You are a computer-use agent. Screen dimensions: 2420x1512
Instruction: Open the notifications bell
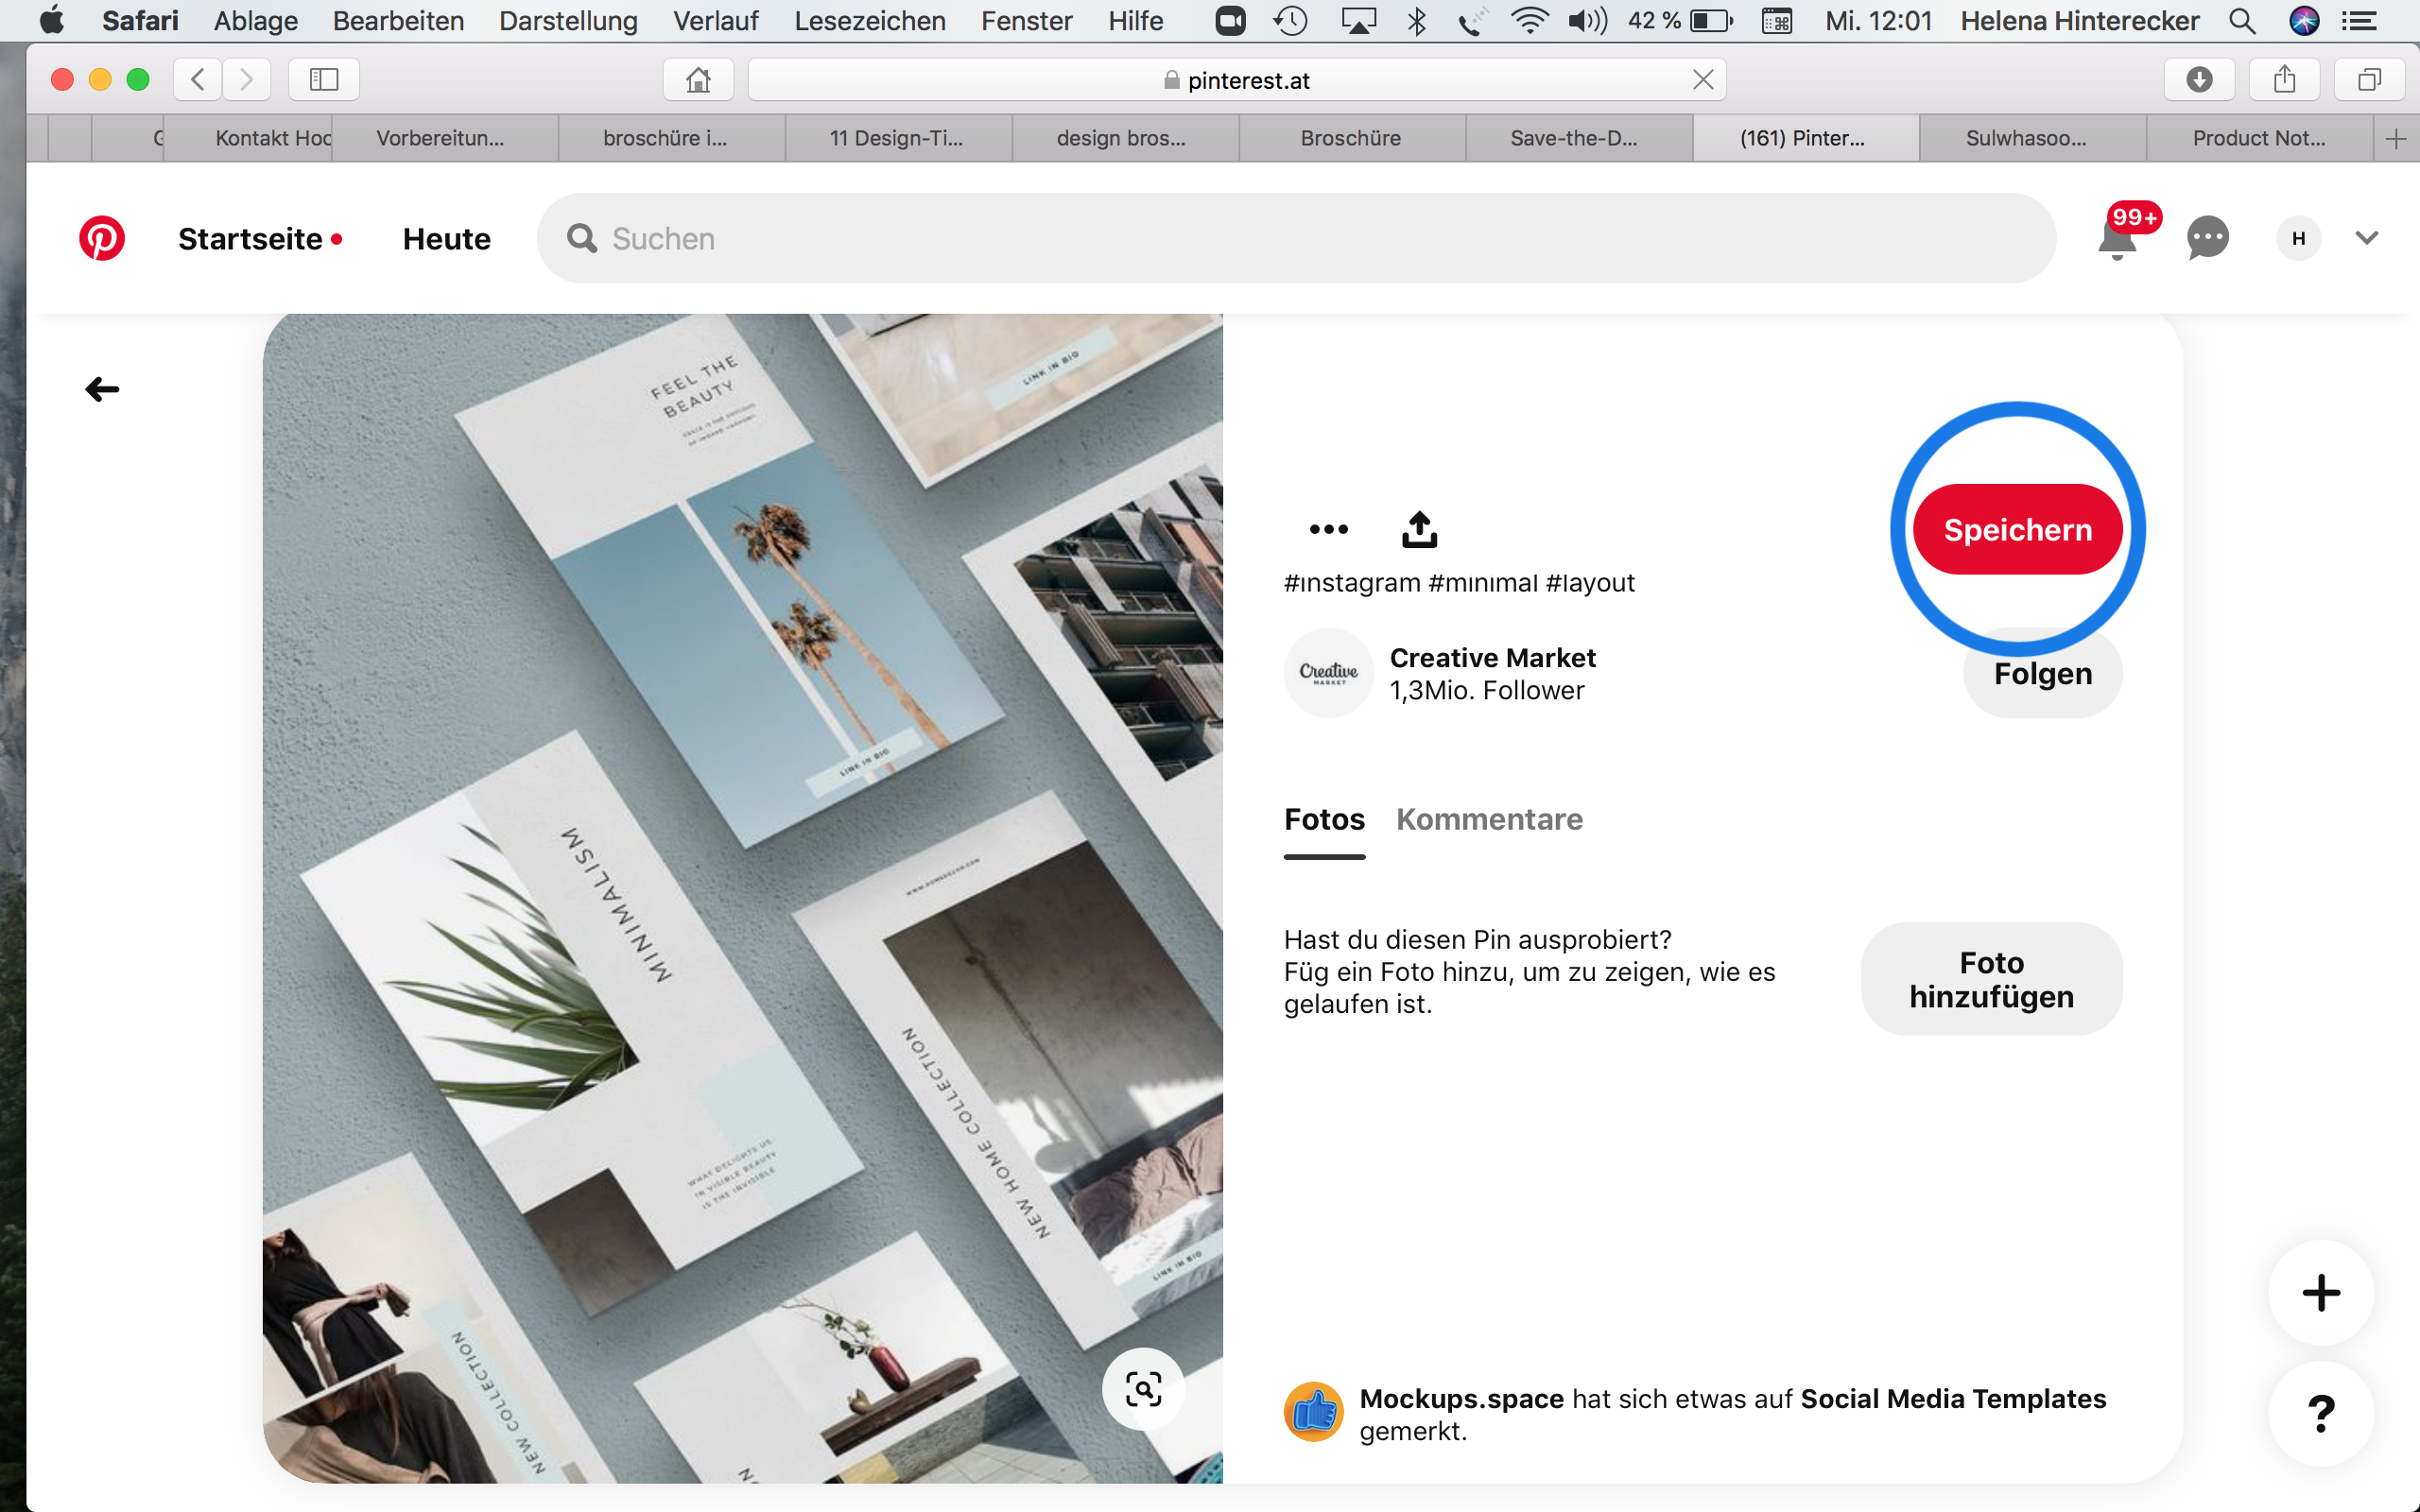(2117, 240)
